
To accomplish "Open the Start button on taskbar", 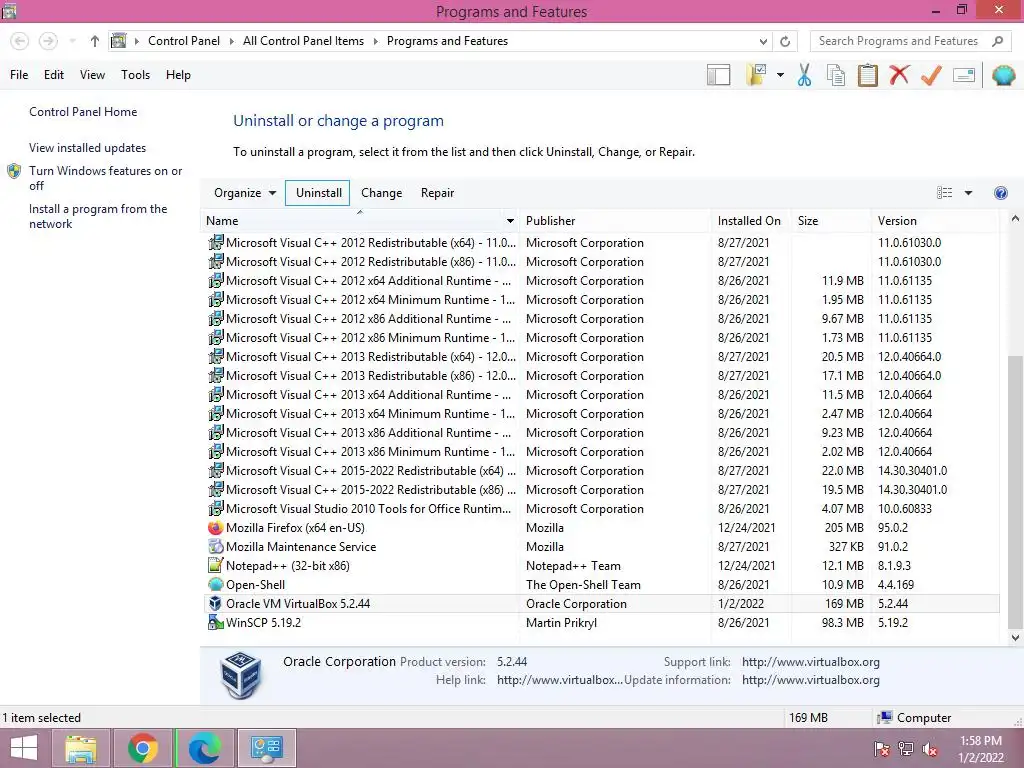I will pos(24,748).
